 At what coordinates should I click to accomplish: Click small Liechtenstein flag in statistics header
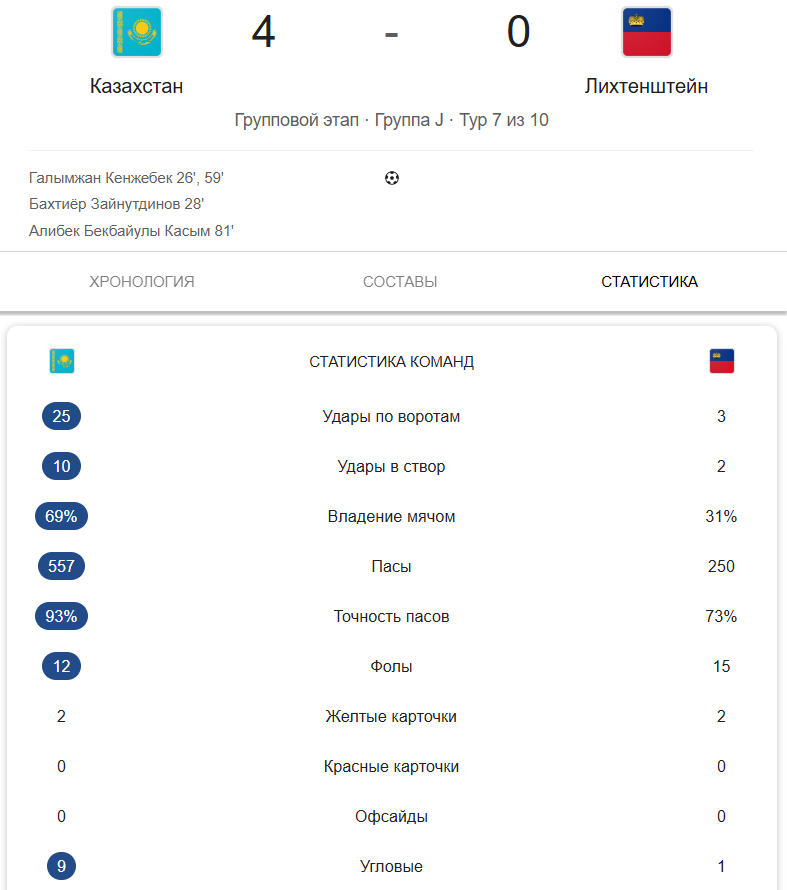[x=722, y=361]
